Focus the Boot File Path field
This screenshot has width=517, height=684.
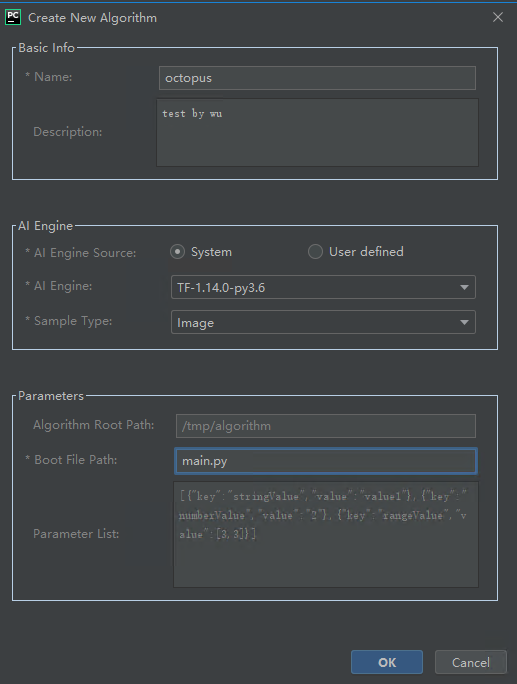click(325, 461)
